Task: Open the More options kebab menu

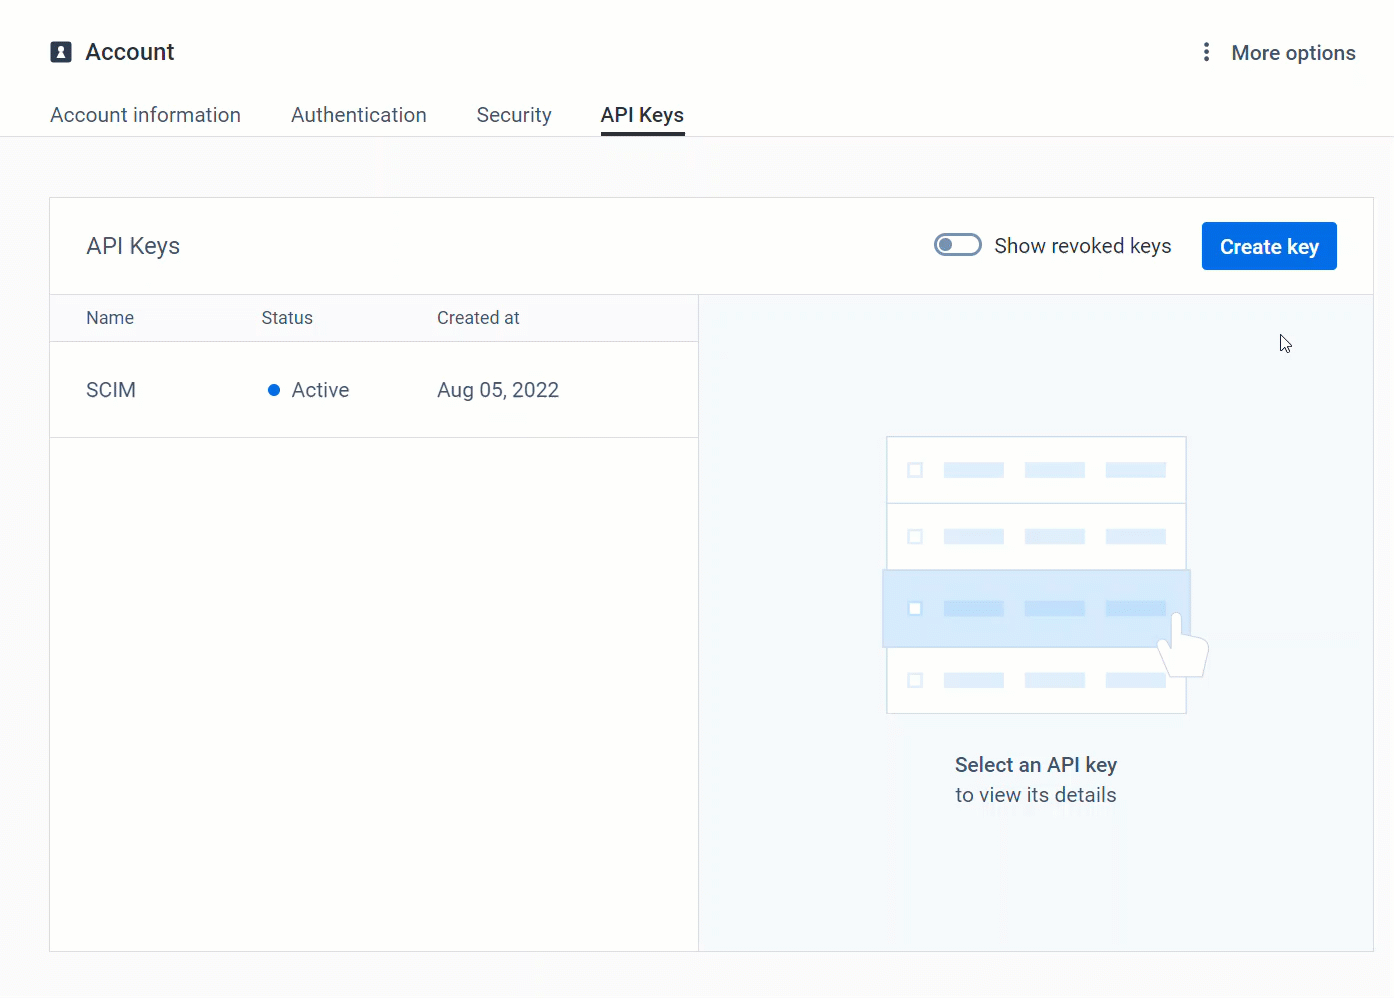Action: point(1206,52)
